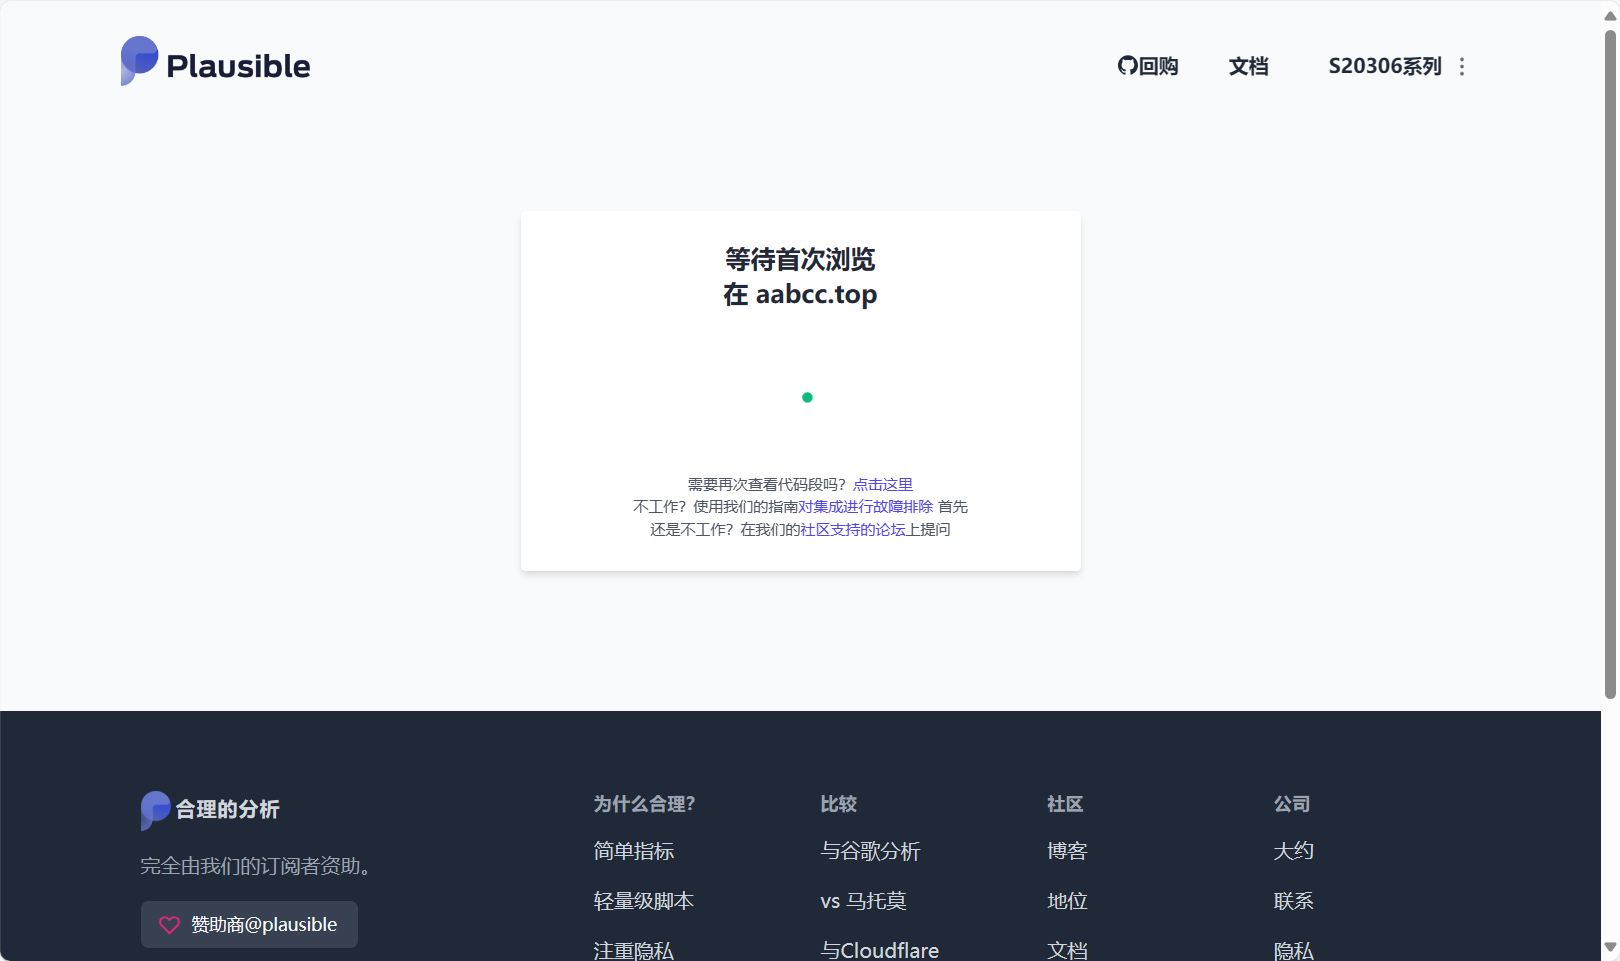Open the 轻量级脚本 footer link

[643, 901]
